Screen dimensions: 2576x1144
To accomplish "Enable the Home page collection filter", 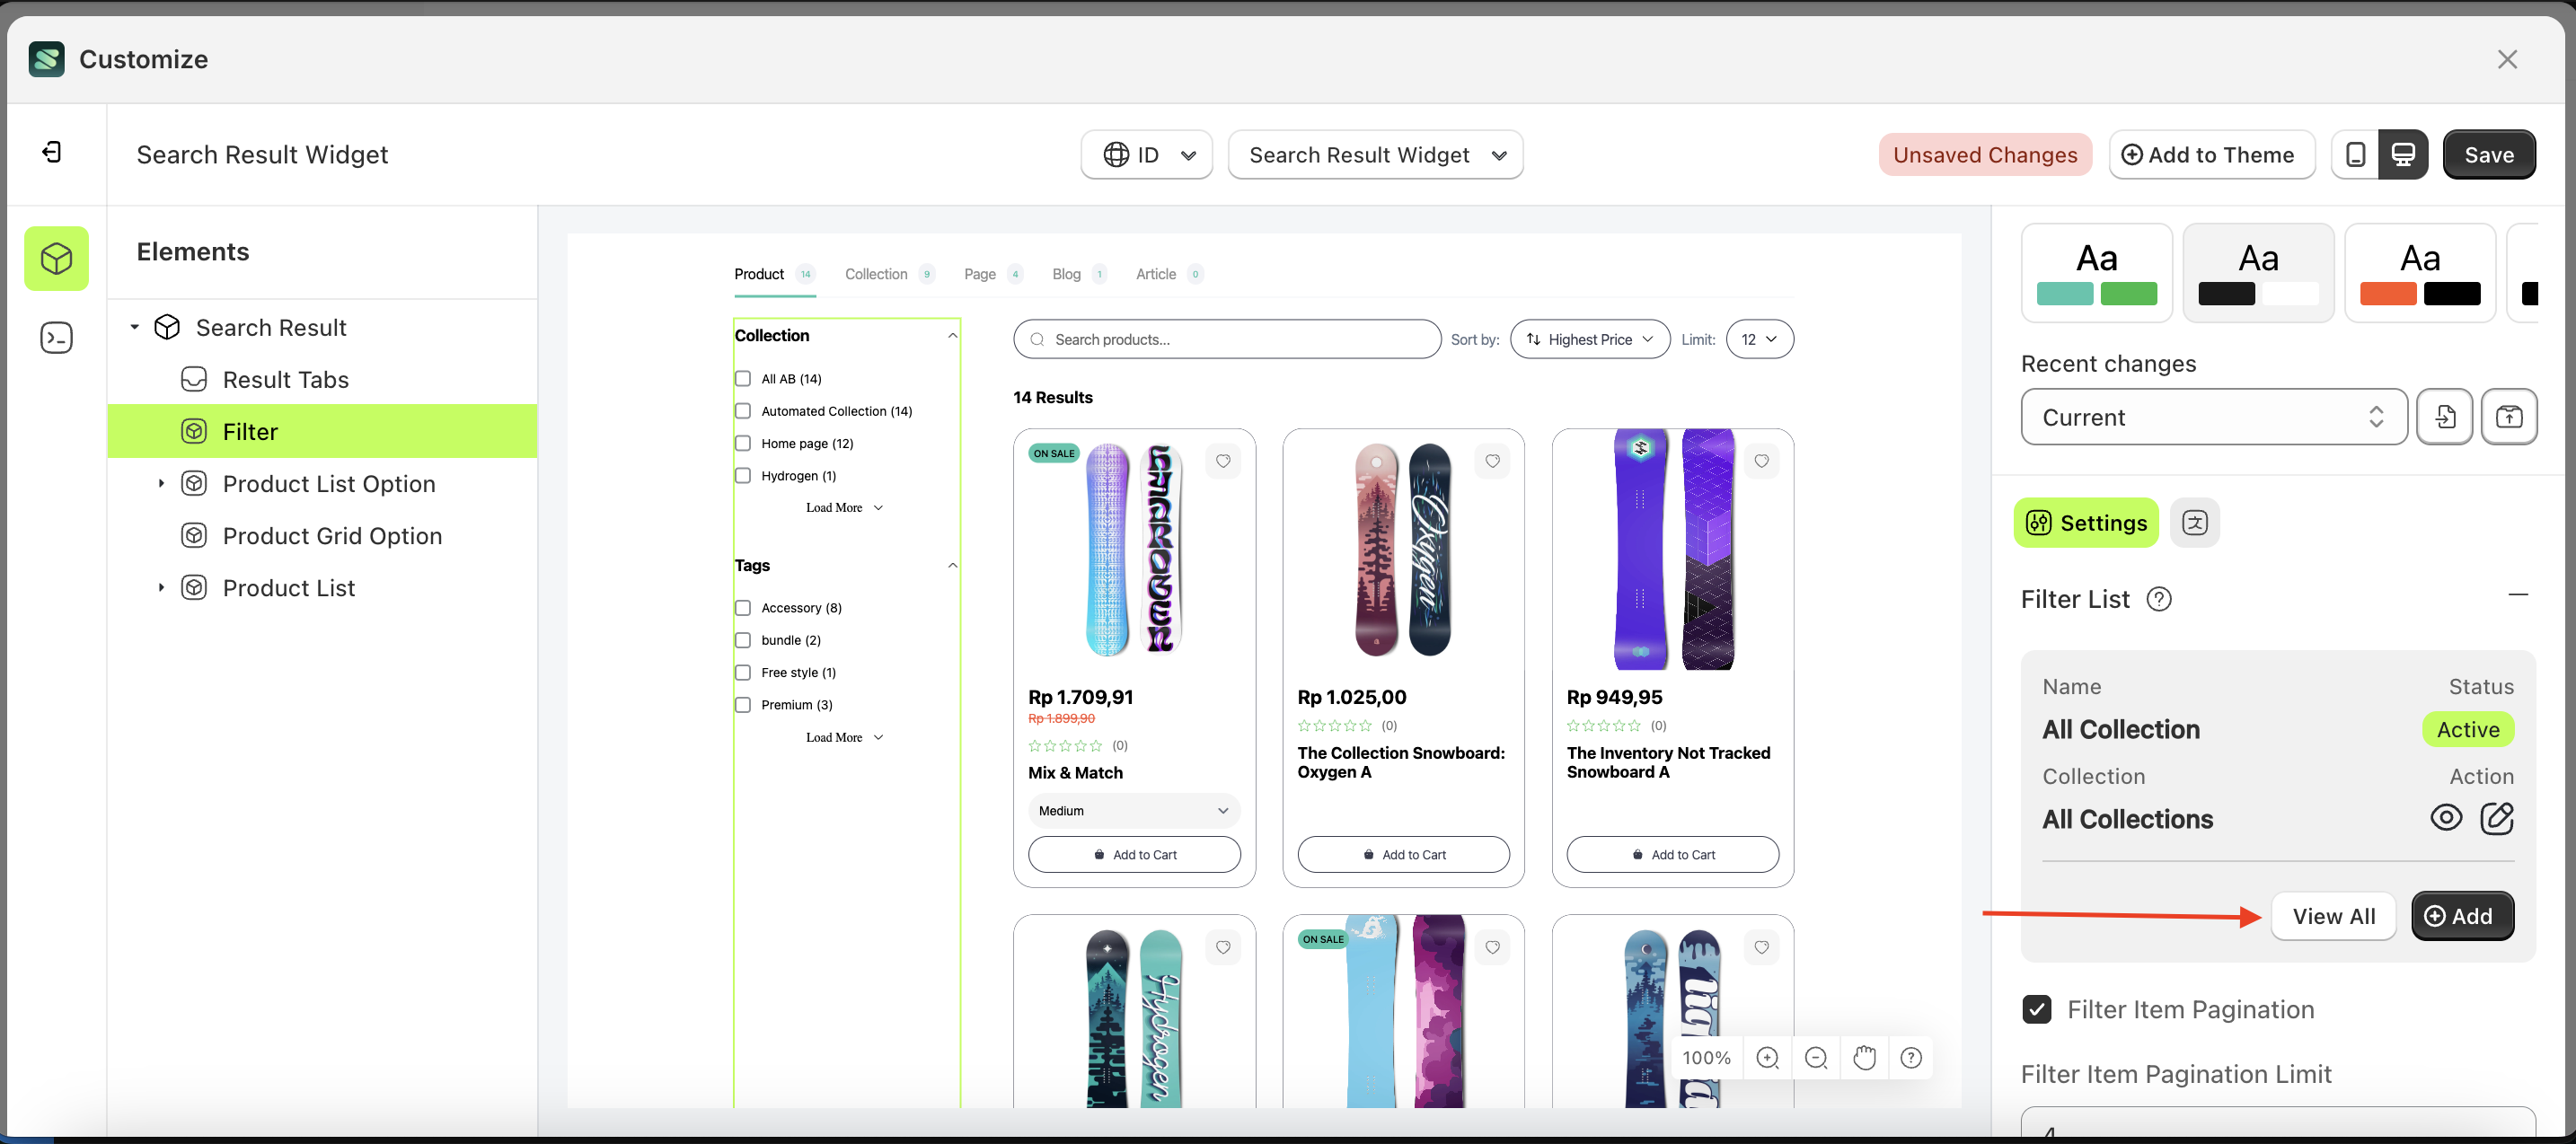I will tap(743, 443).
